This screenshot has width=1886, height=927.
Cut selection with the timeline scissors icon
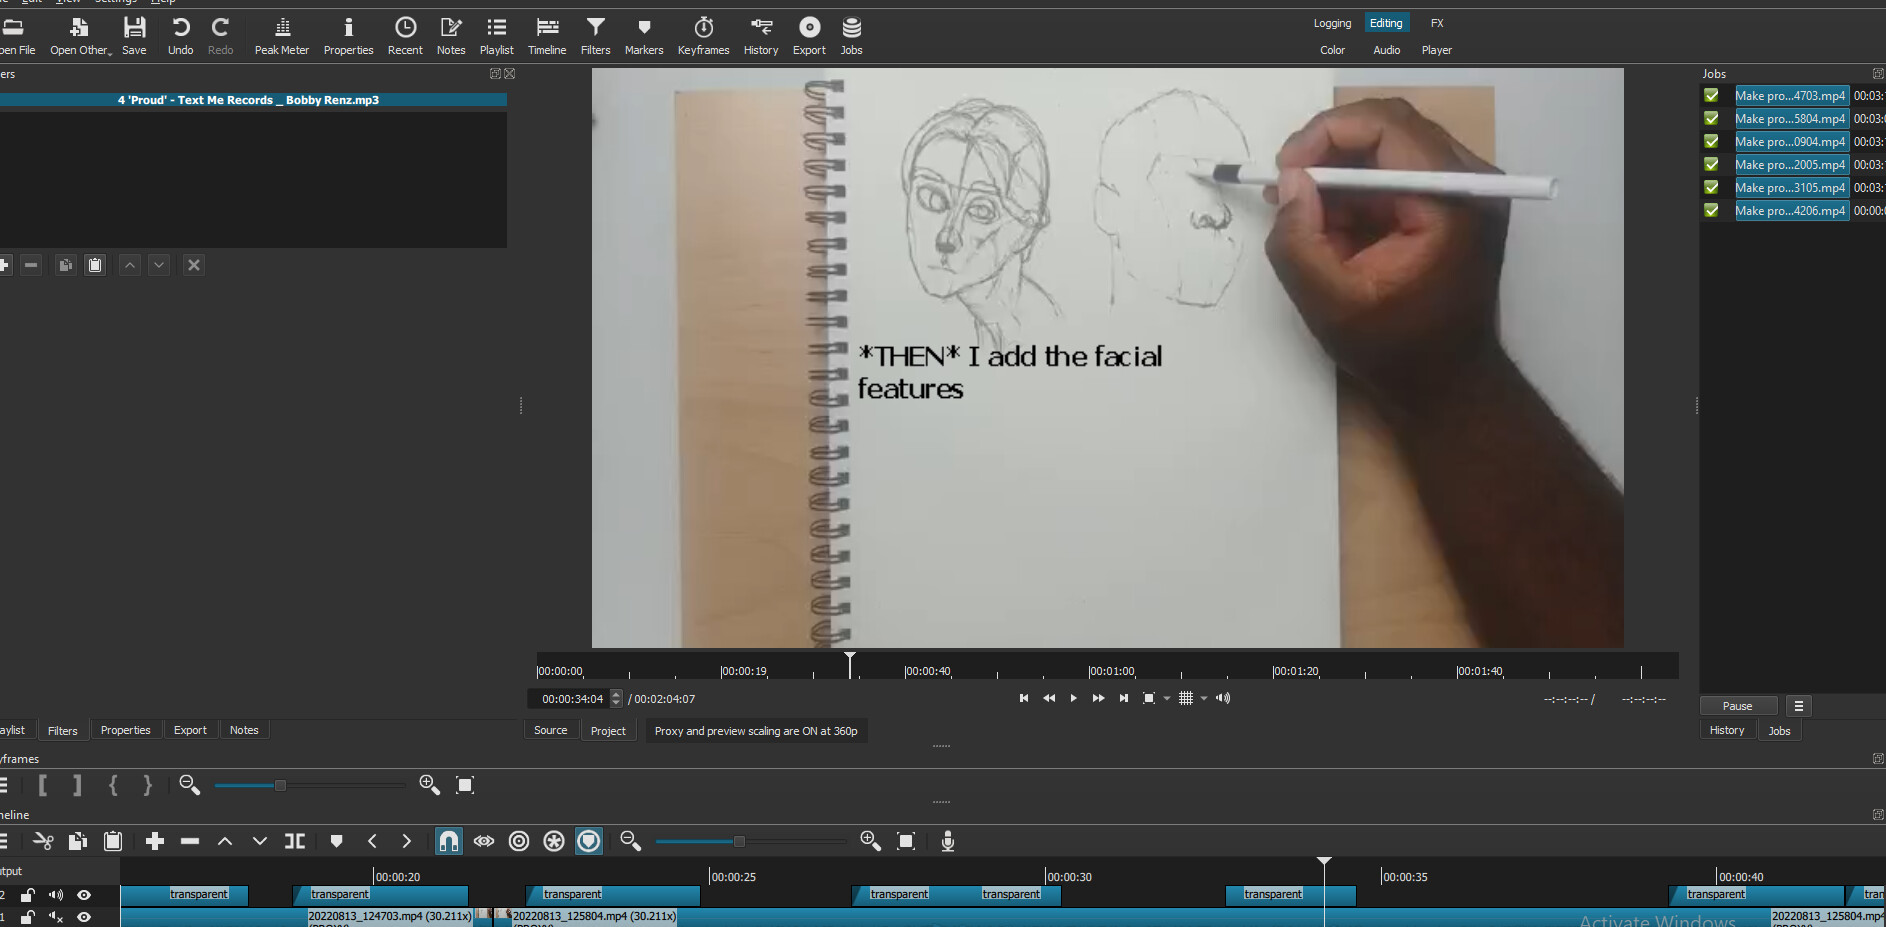click(x=43, y=841)
